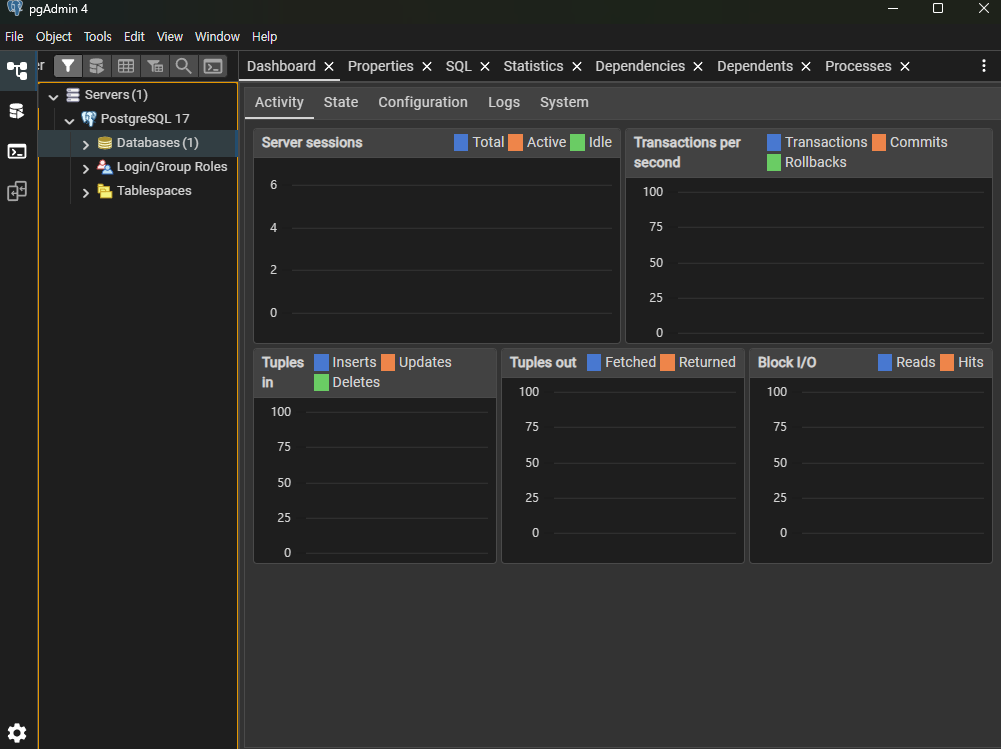Click the blue Inserts legend swatch
The height and width of the screenshot is (749, 1001).
321,362
